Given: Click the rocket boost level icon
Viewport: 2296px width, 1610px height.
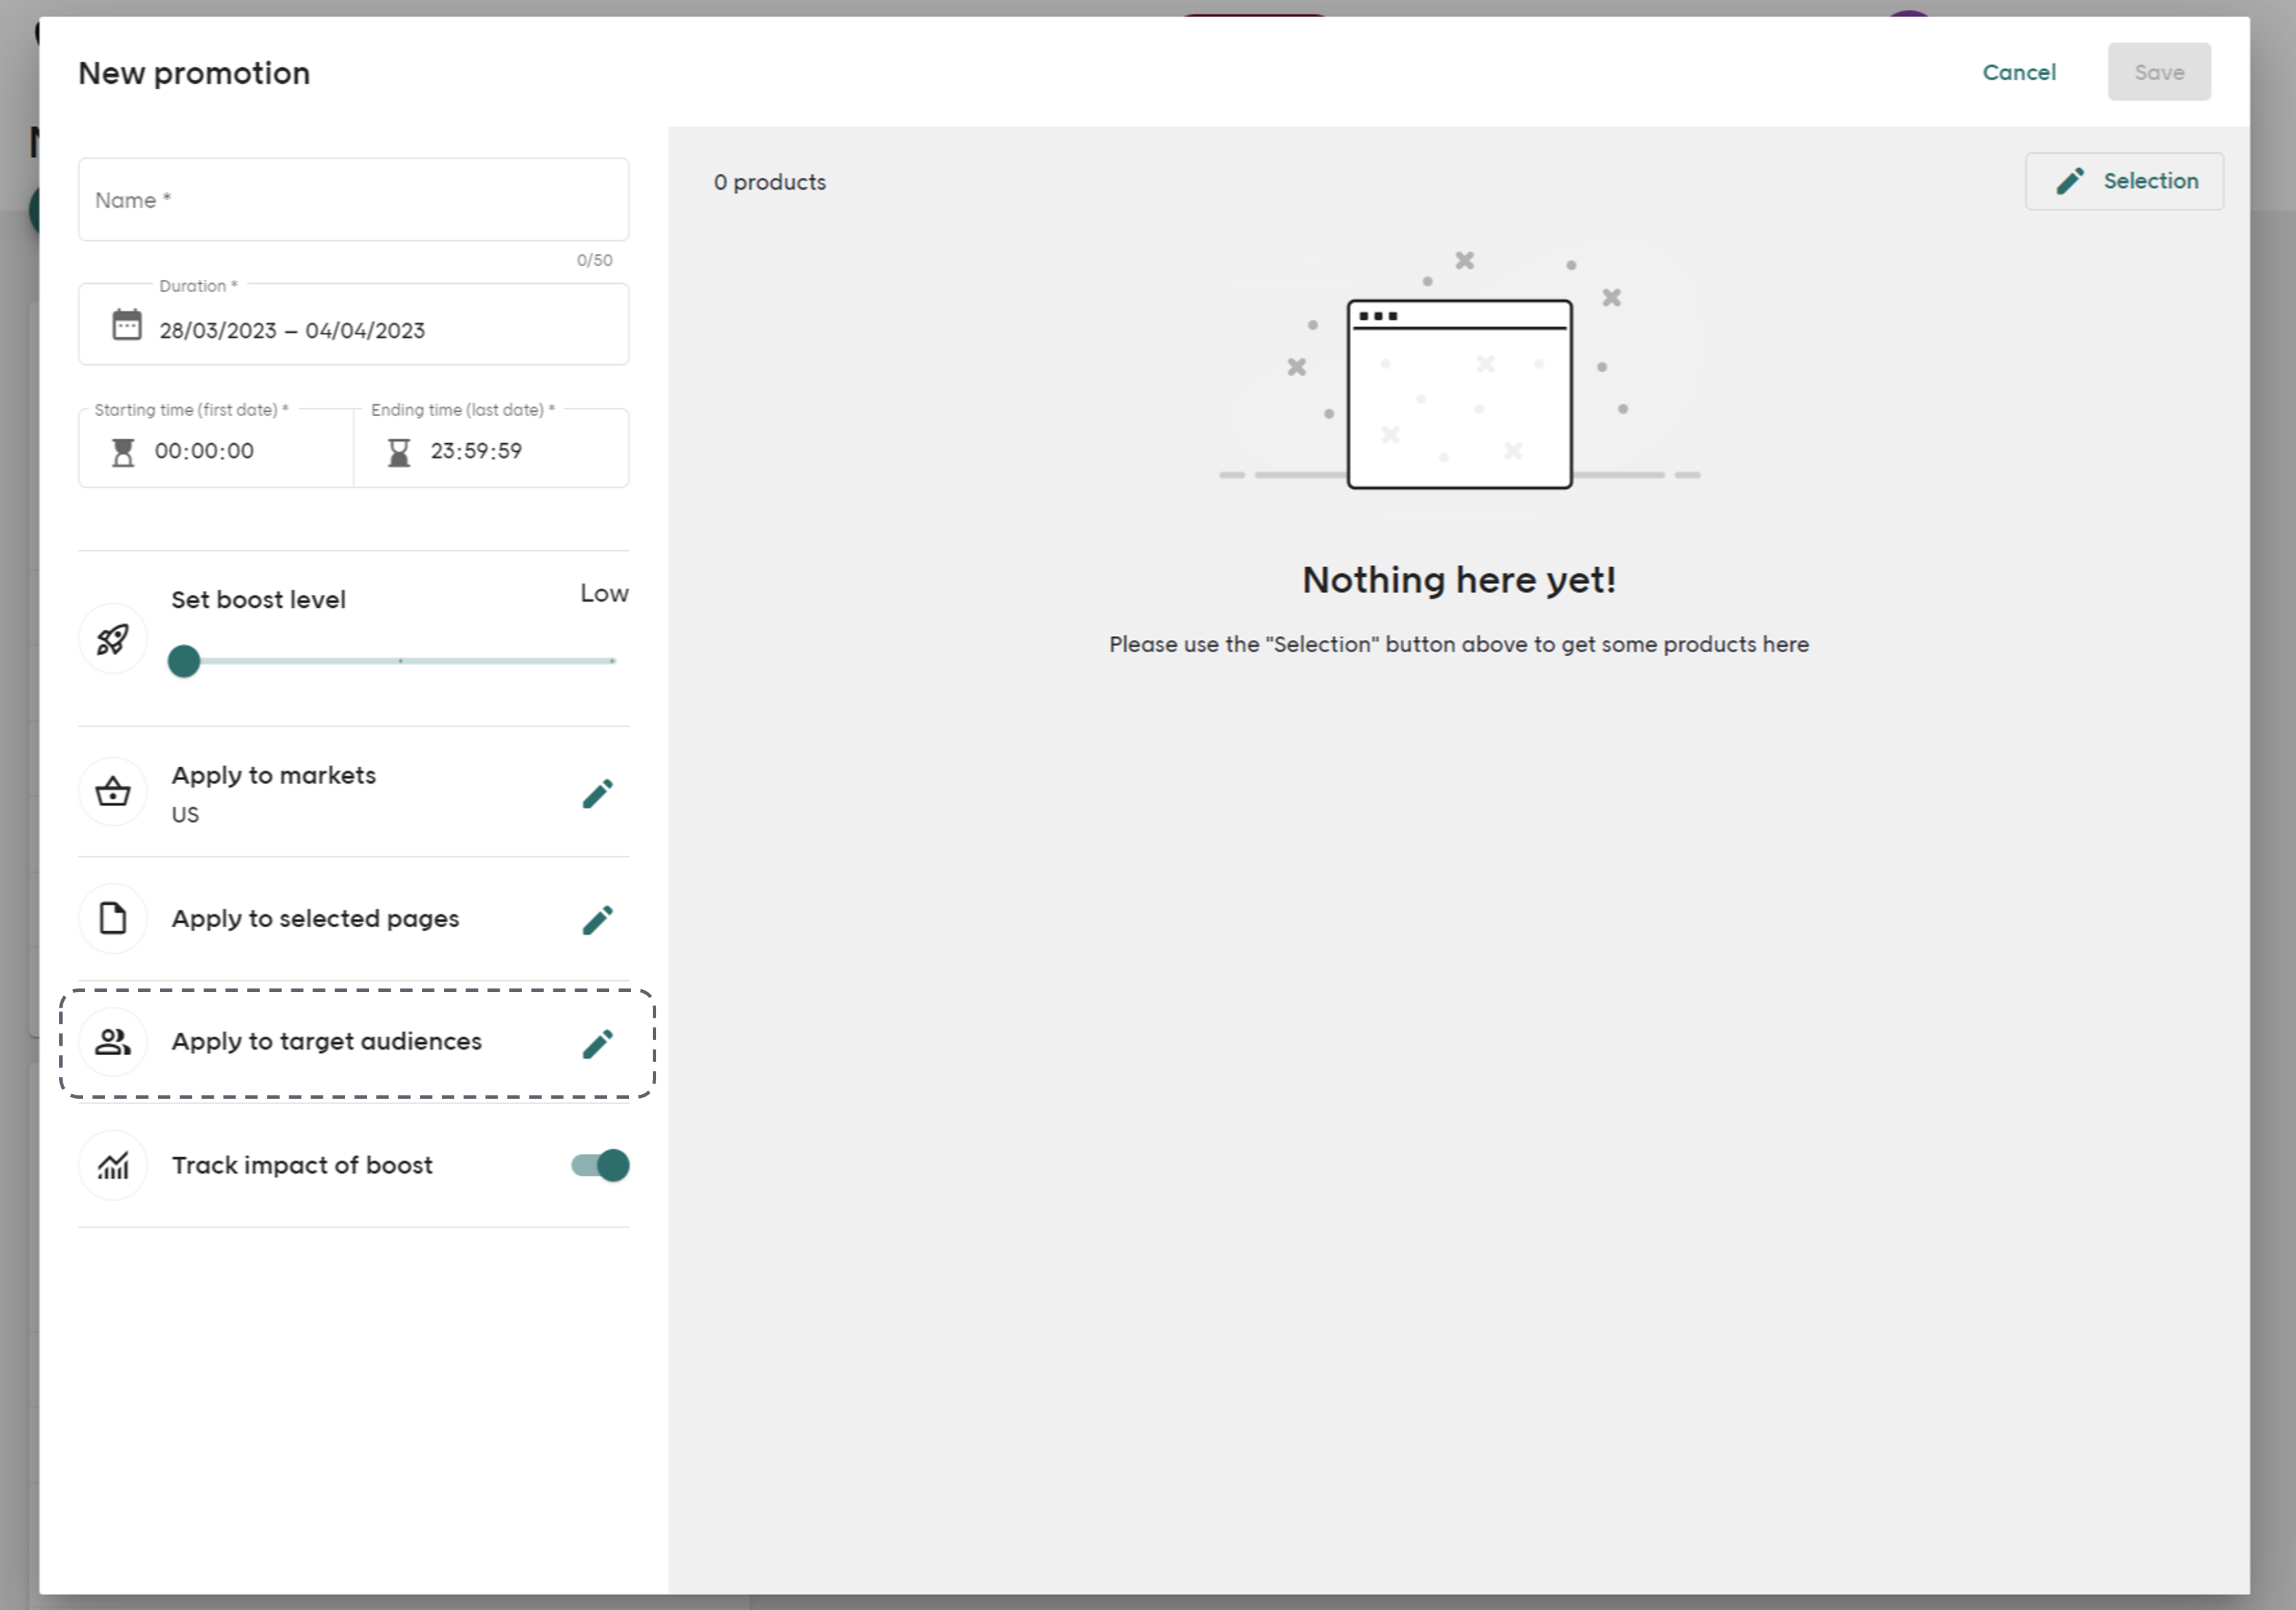Looking at the screenshot, I should (x=113, y=639).
